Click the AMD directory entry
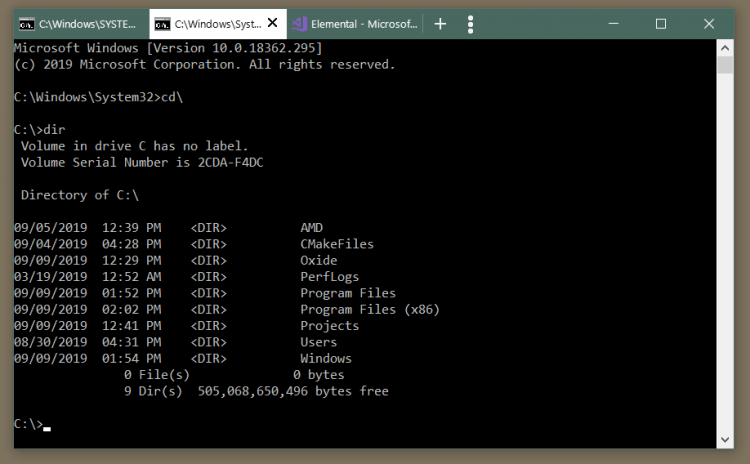Screen dimensions: 750x464 pyautogui.click(x=311, y=228)
